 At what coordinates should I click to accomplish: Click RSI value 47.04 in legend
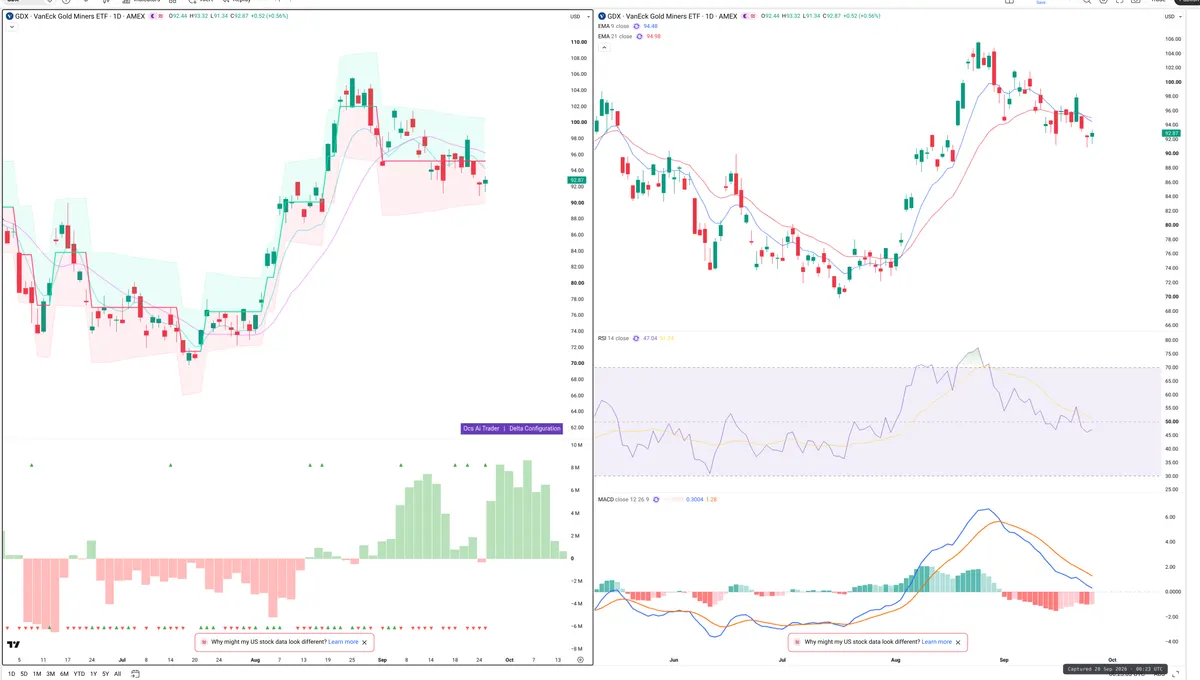(x=649, y=338)
